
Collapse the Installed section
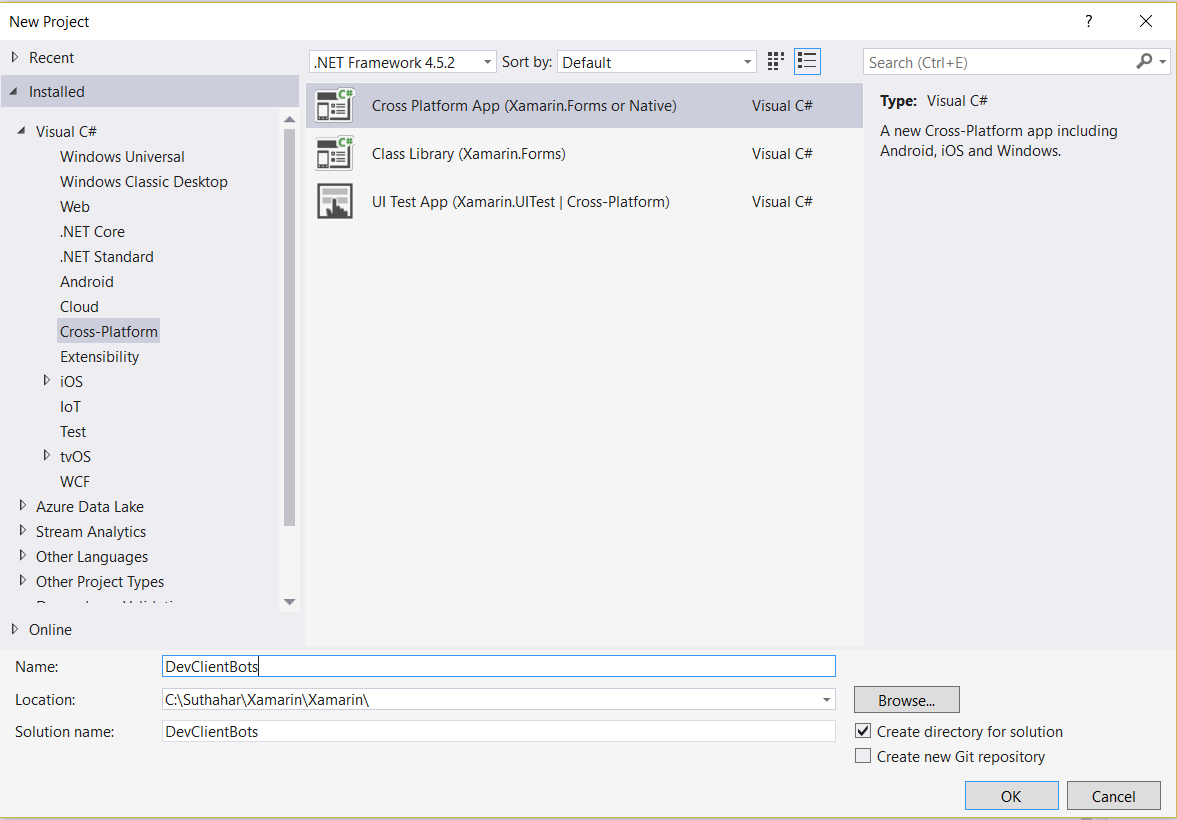coord(14,92)
